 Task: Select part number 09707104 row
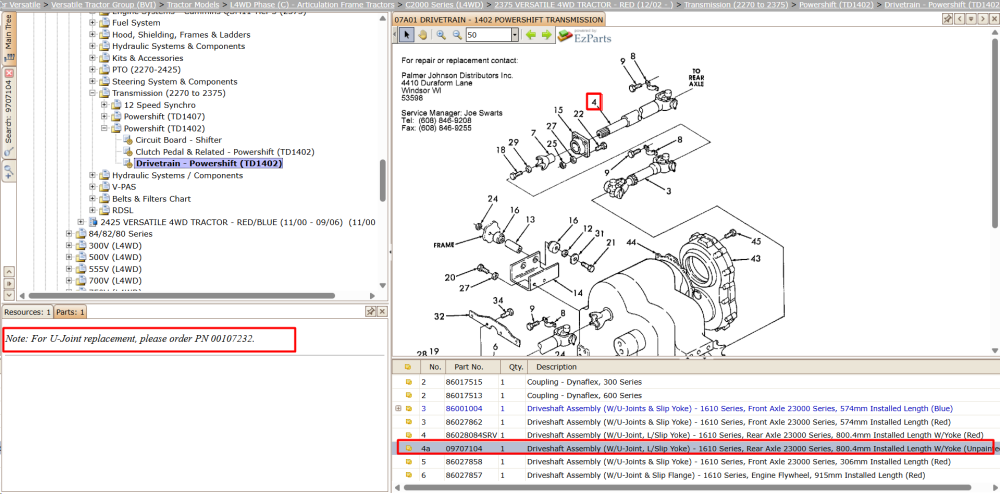695,448
